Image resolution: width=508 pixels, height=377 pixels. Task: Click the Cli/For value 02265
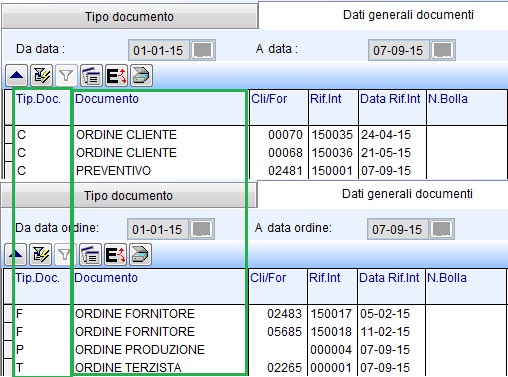point(284,368)
